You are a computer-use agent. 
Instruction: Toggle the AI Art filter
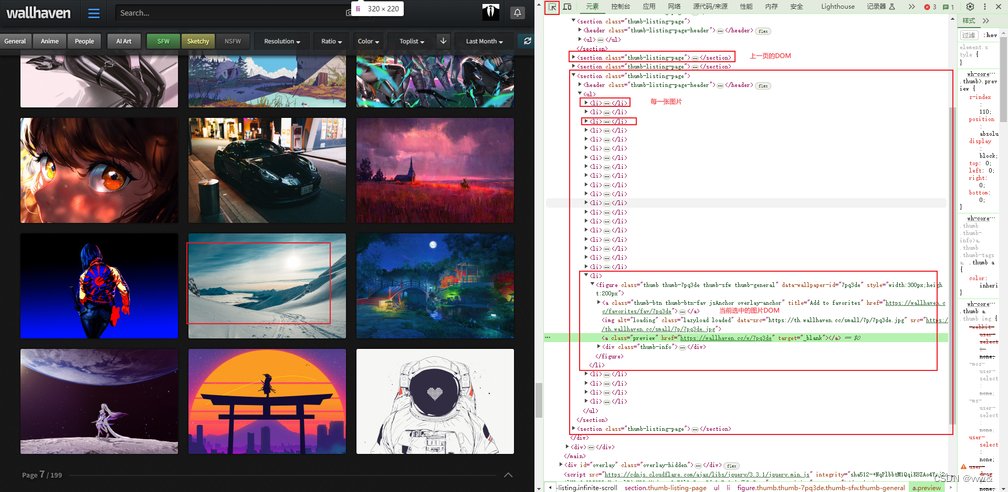(123, 41)
